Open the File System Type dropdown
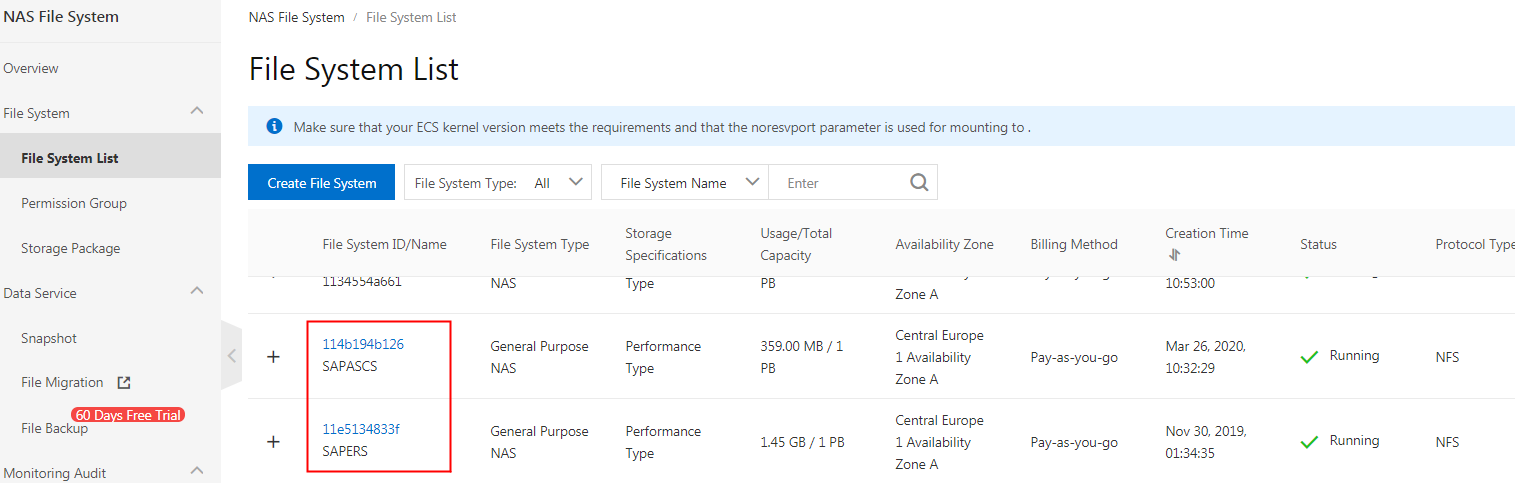 (498, 183)
